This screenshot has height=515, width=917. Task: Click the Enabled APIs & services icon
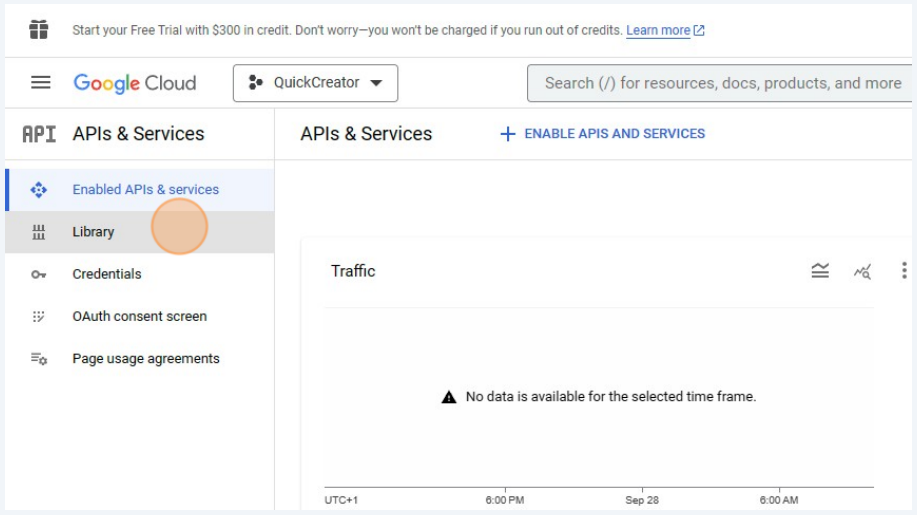39,189
